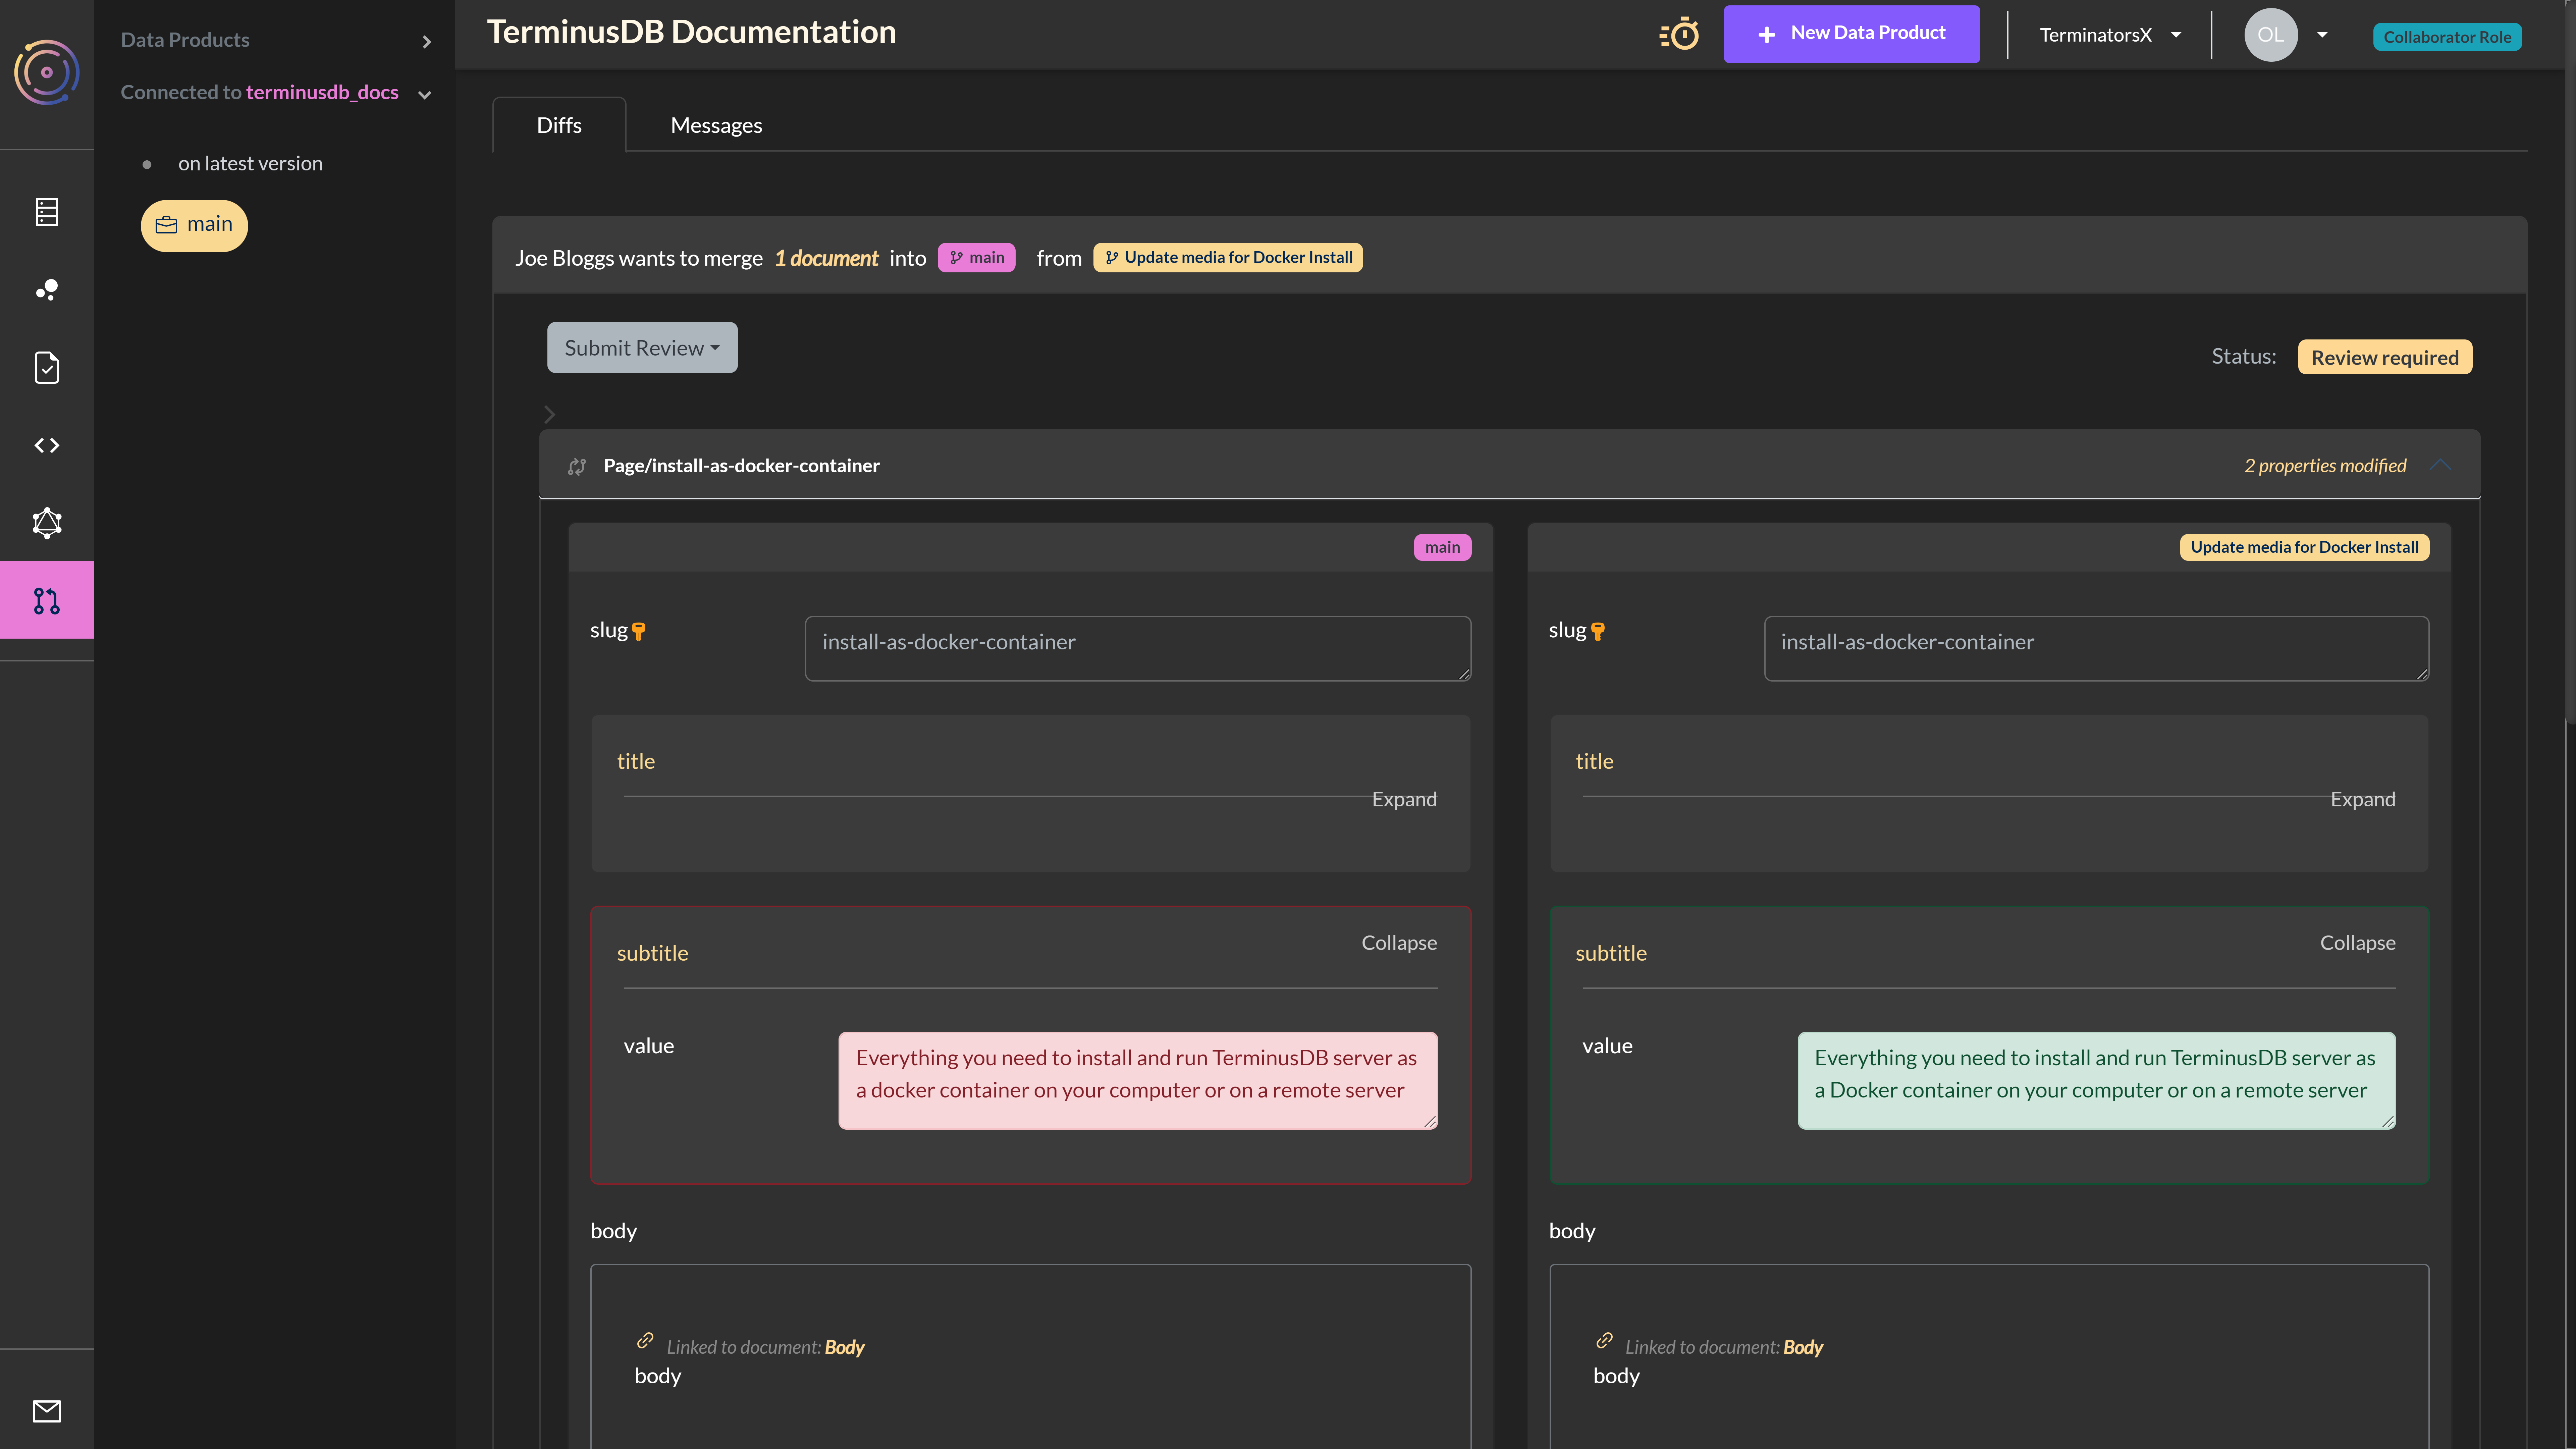Click the New Data Product button
The width and height of the screenshot is (2576, 1449).
1852,34
